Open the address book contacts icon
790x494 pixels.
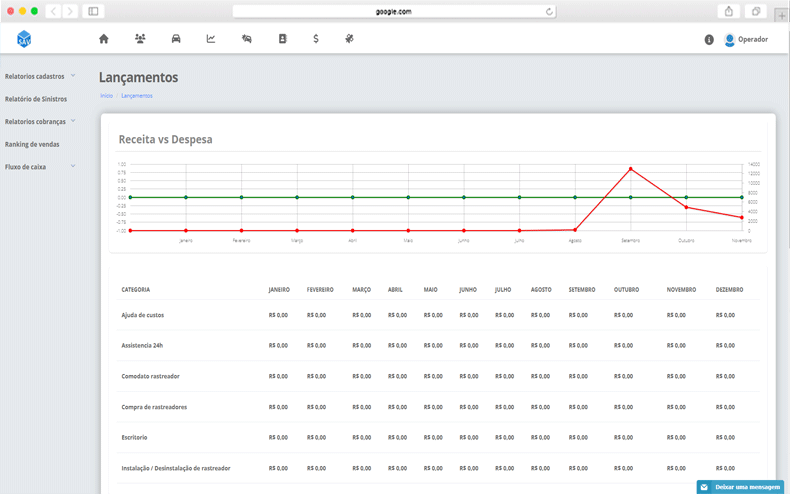coord(283,39)
